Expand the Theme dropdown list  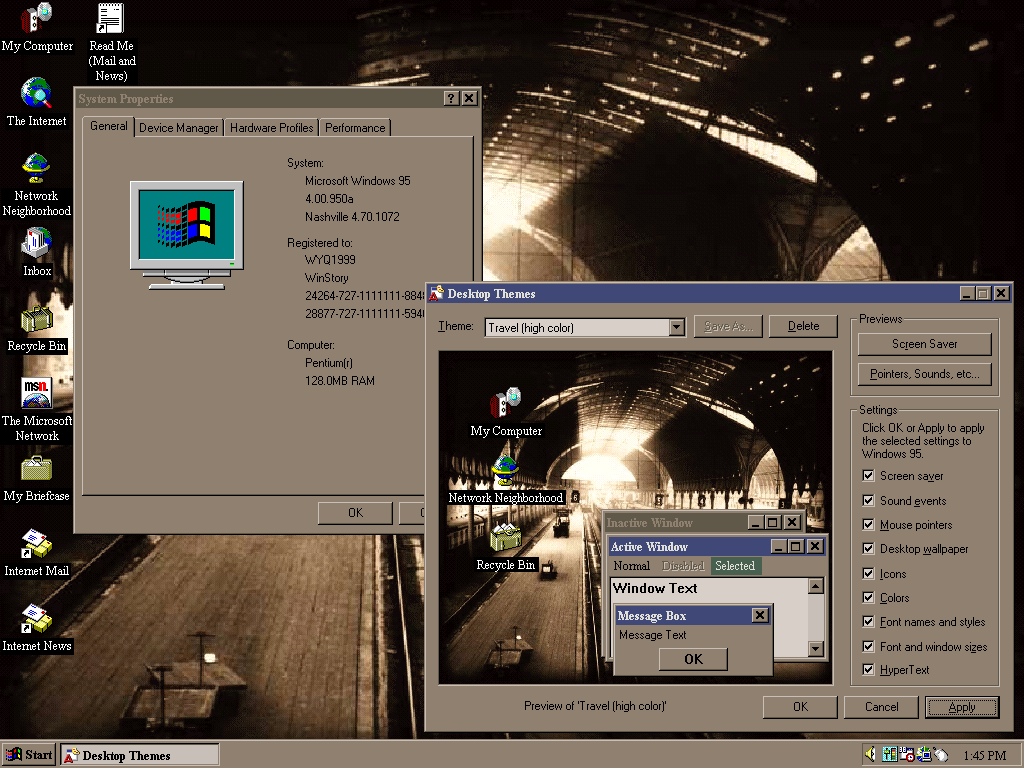pyautogui.click(x=676, y=327)
